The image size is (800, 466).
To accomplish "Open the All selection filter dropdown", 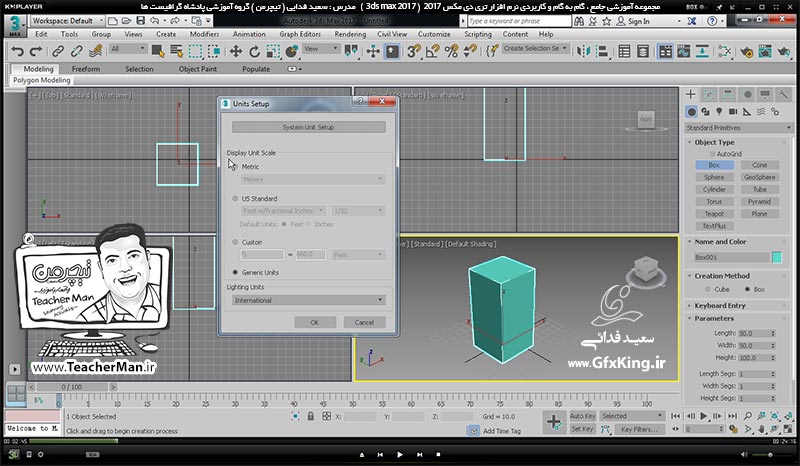I will coord(128,48).
